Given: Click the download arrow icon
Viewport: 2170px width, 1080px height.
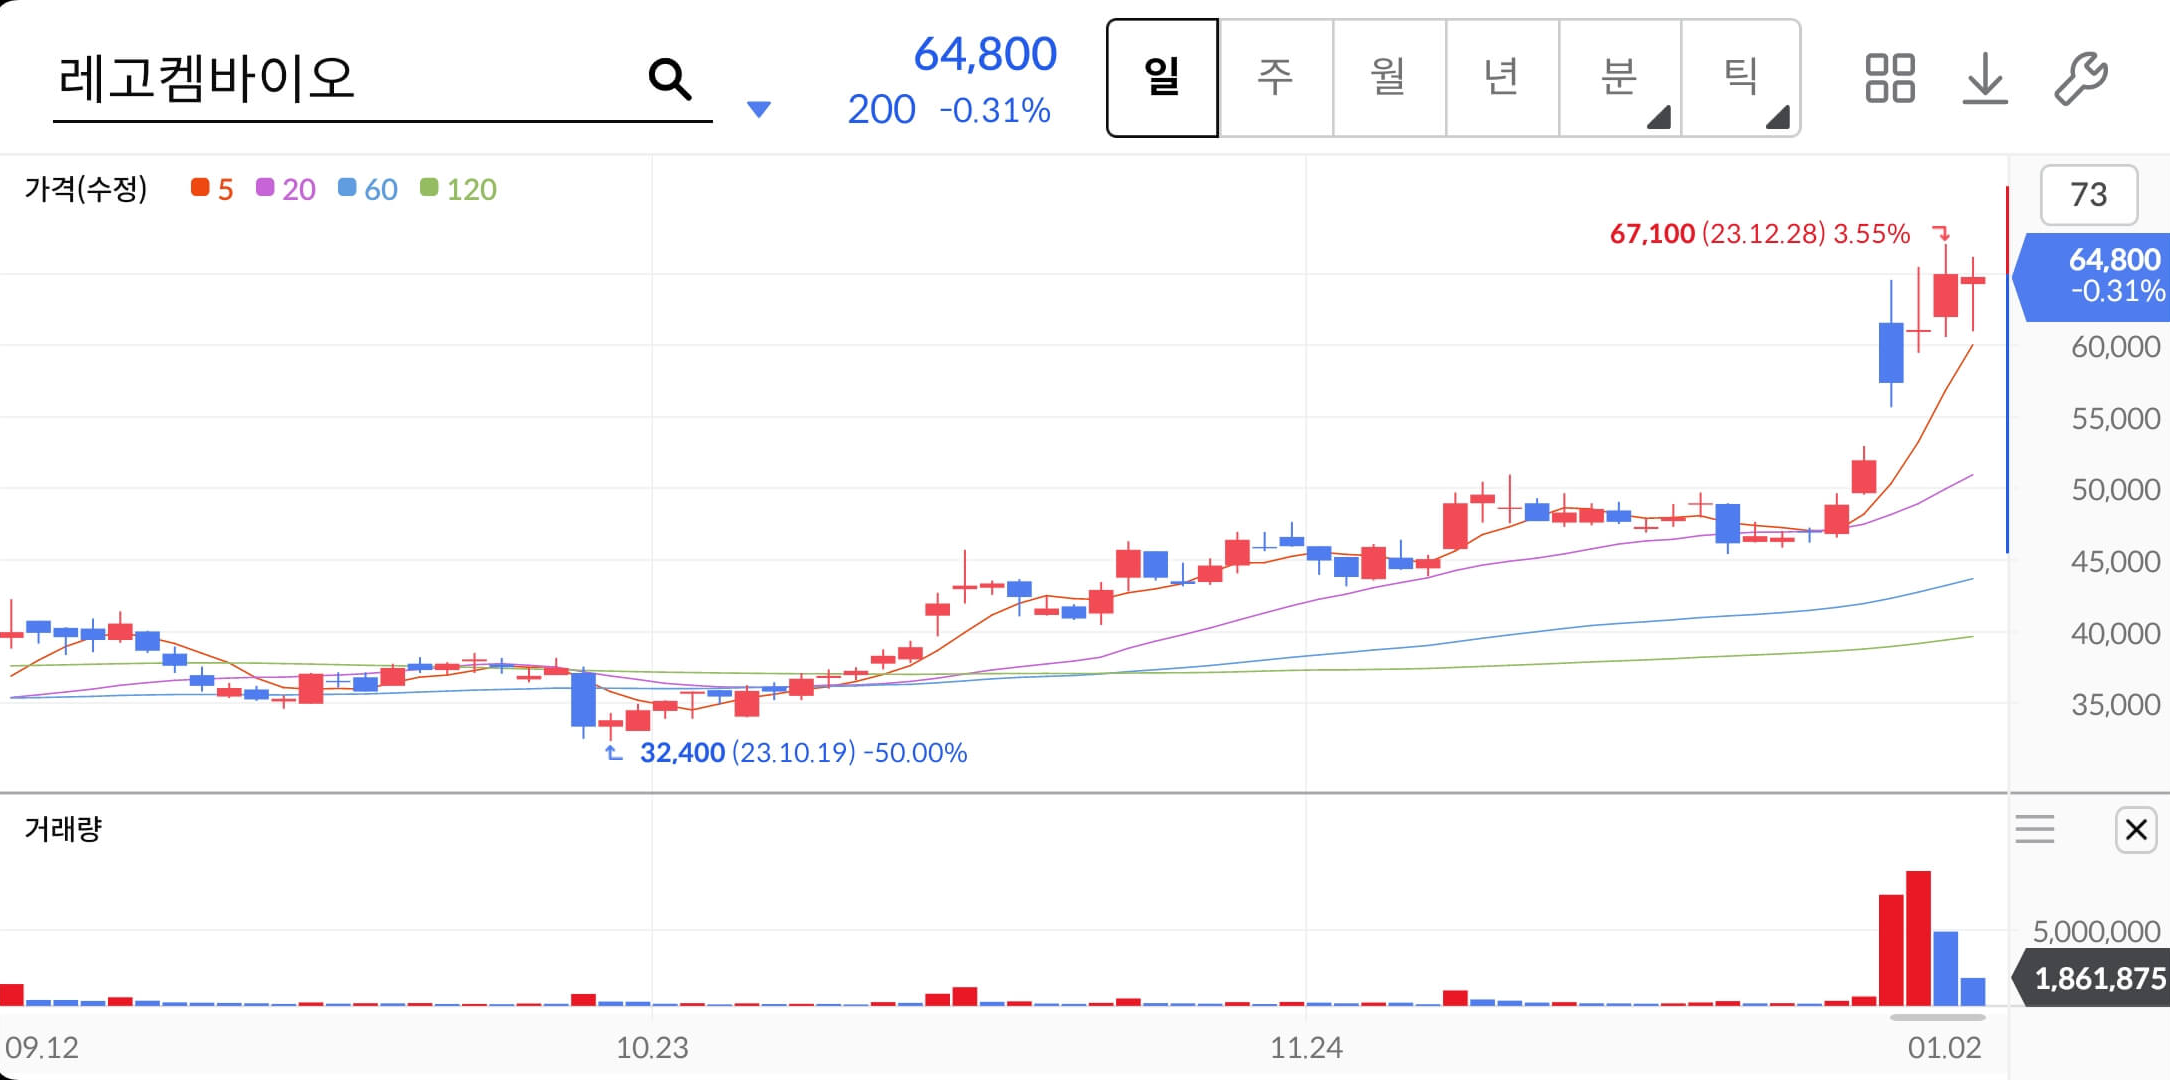Looking at the screenshot, I should click(1985, 78).
